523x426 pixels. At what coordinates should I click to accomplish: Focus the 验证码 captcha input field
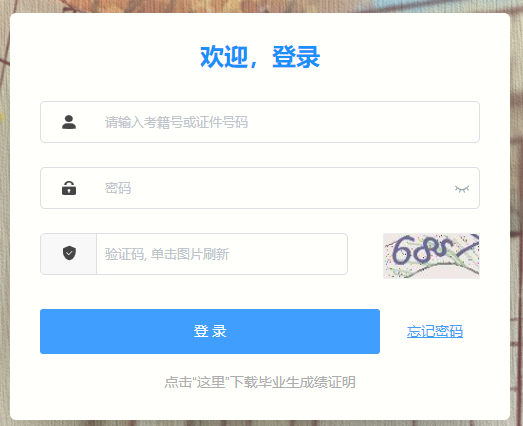(x=222, y=254)
